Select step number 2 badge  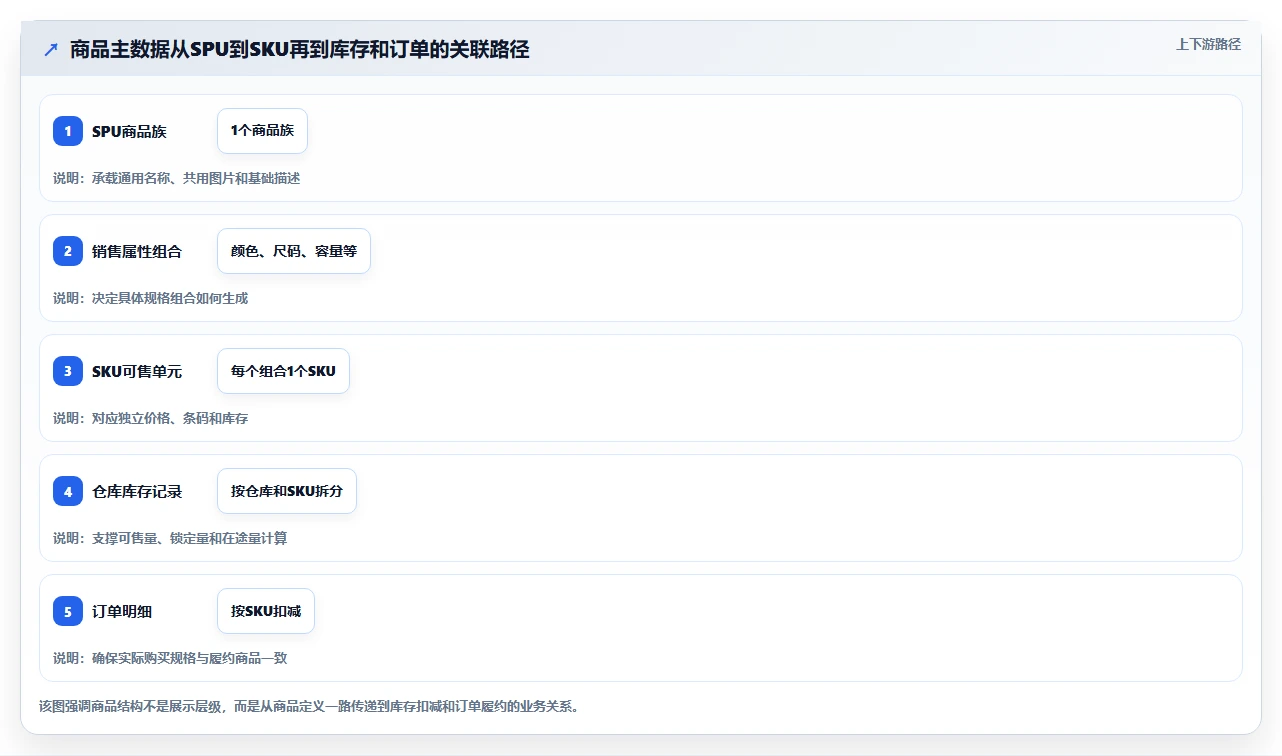[x=68, y=251]
